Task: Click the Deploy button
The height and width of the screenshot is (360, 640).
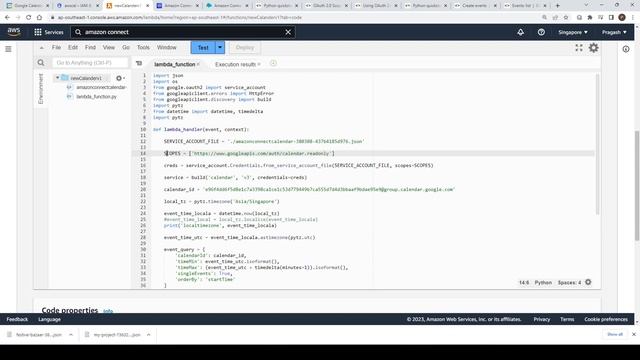Action: [x=244, y=47]
